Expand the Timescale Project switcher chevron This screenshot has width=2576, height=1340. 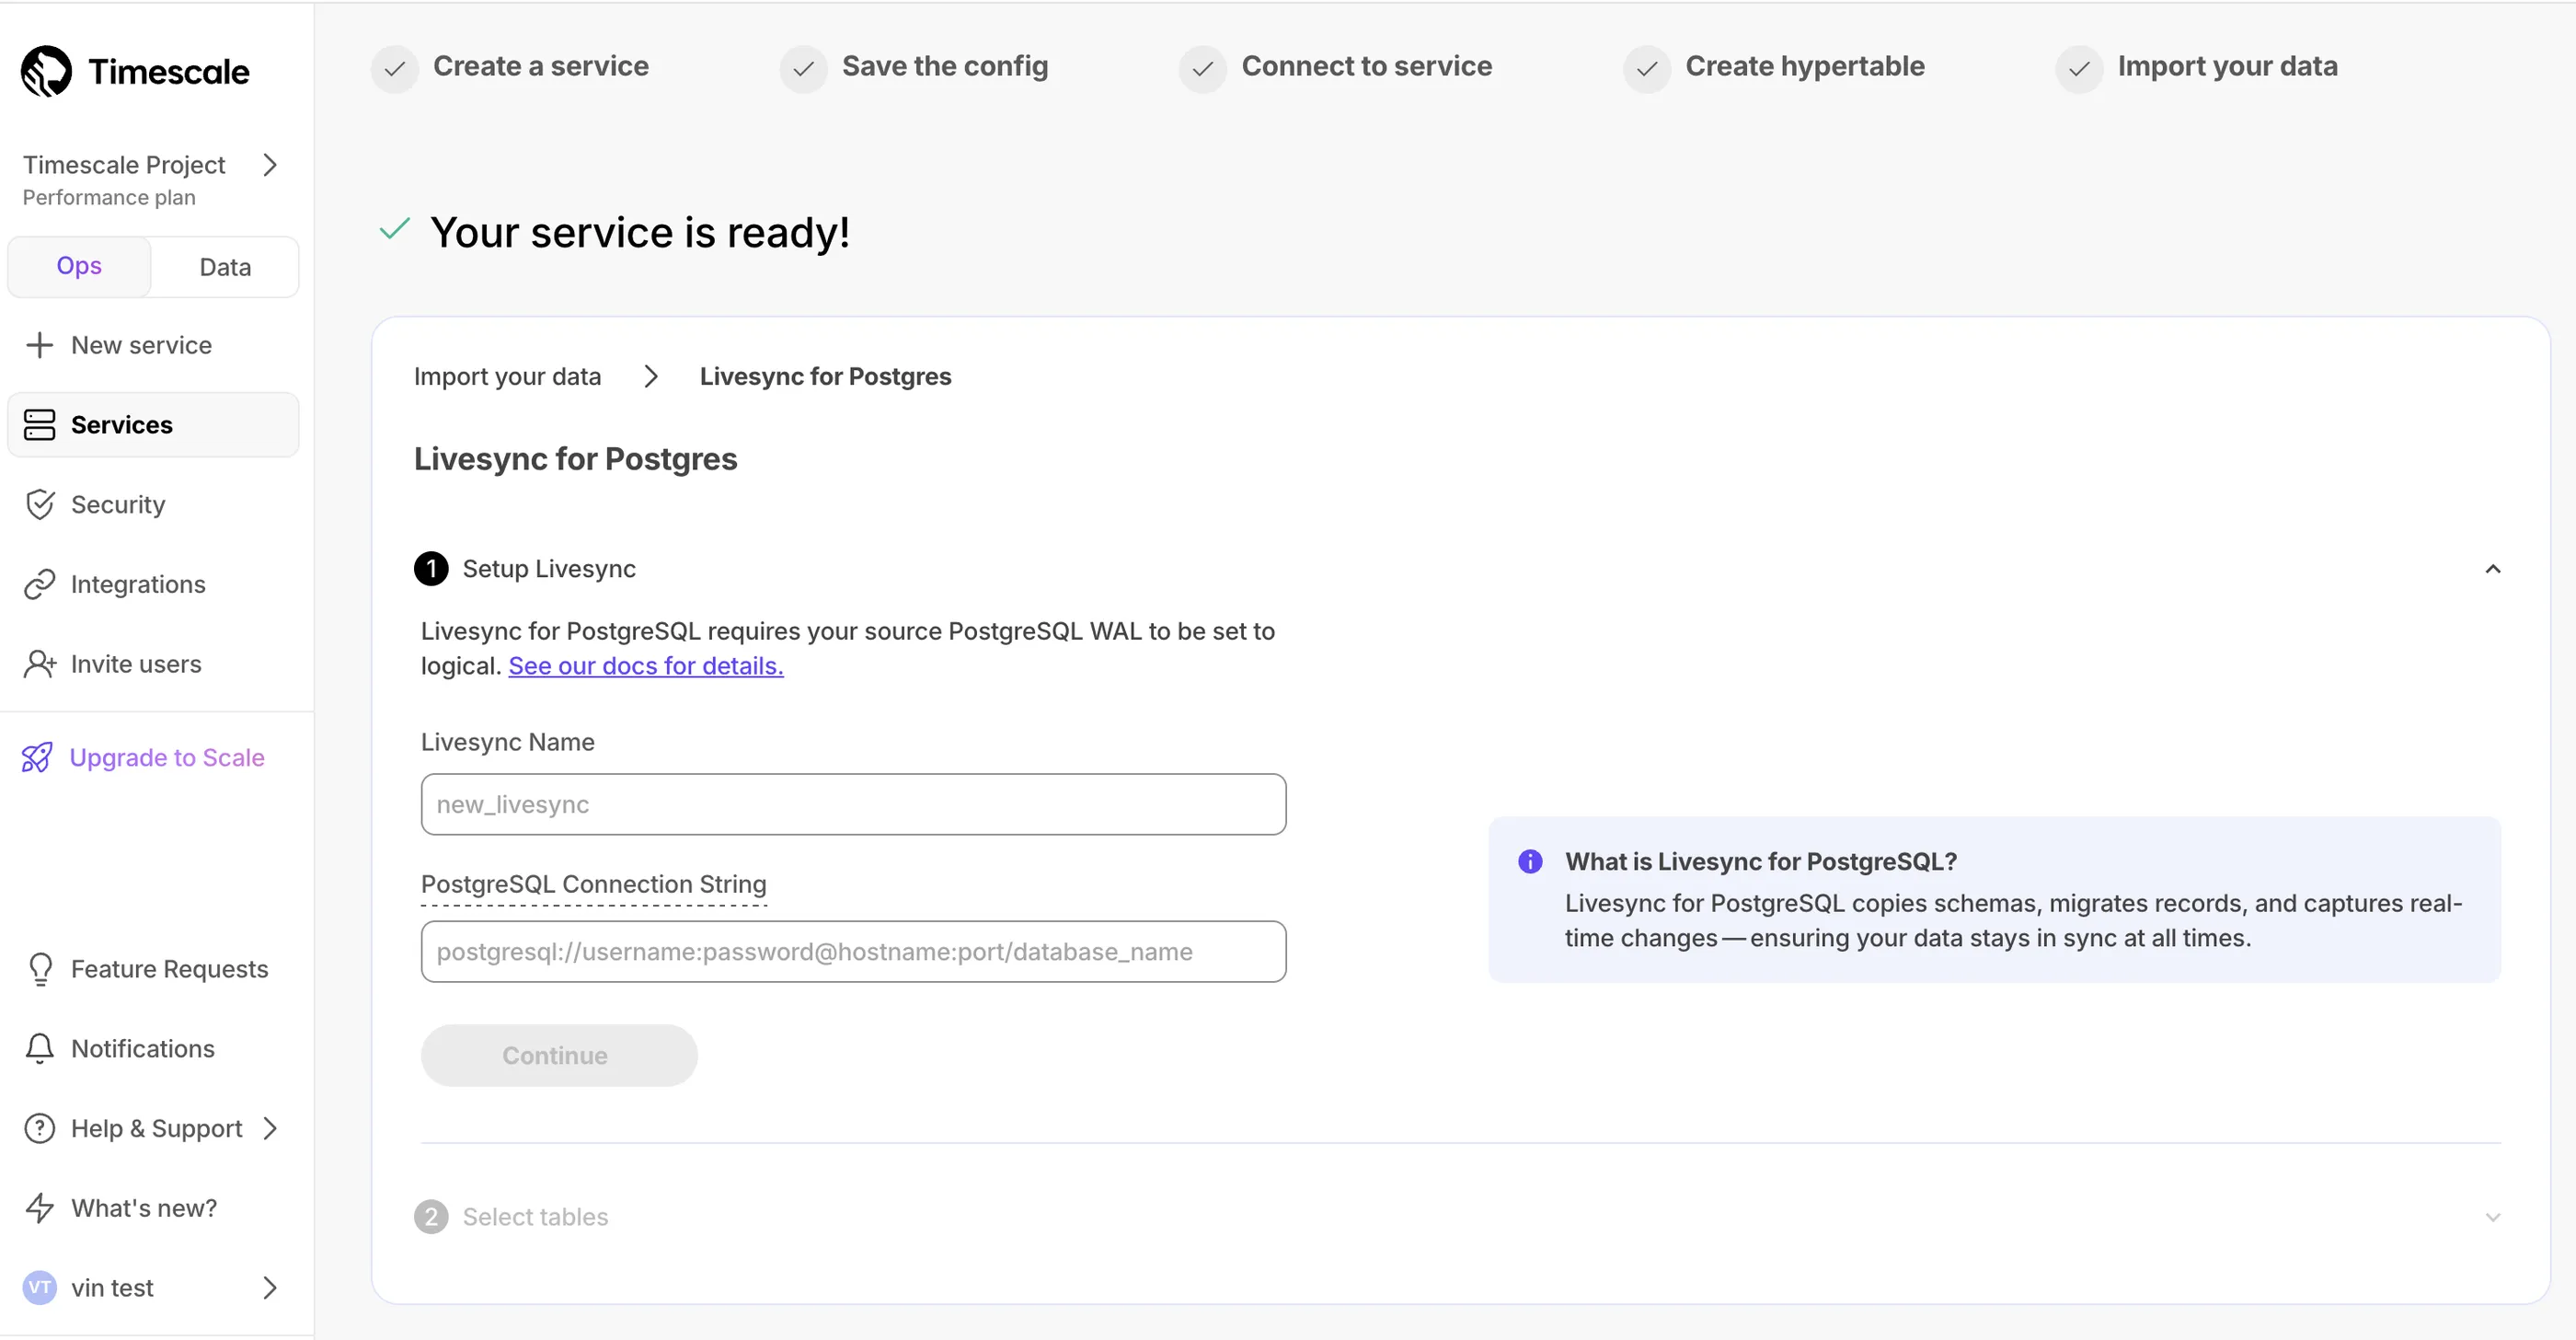pyautogui.click(x=269, y=165)
